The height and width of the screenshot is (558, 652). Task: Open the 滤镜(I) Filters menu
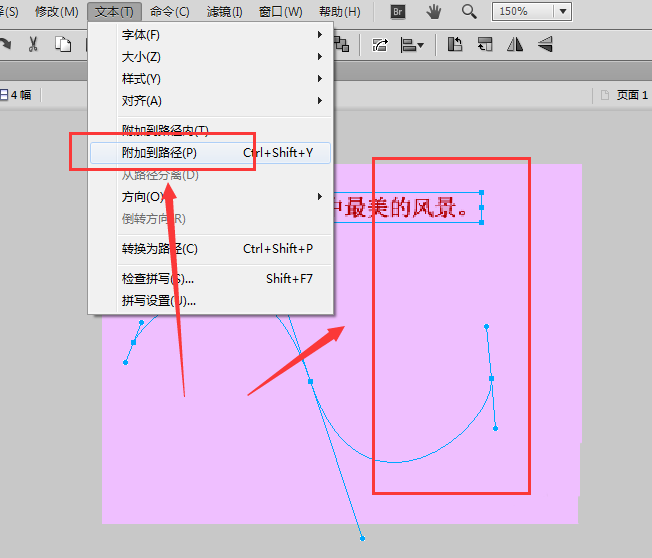pyautogui.click(x=224, y=12)
